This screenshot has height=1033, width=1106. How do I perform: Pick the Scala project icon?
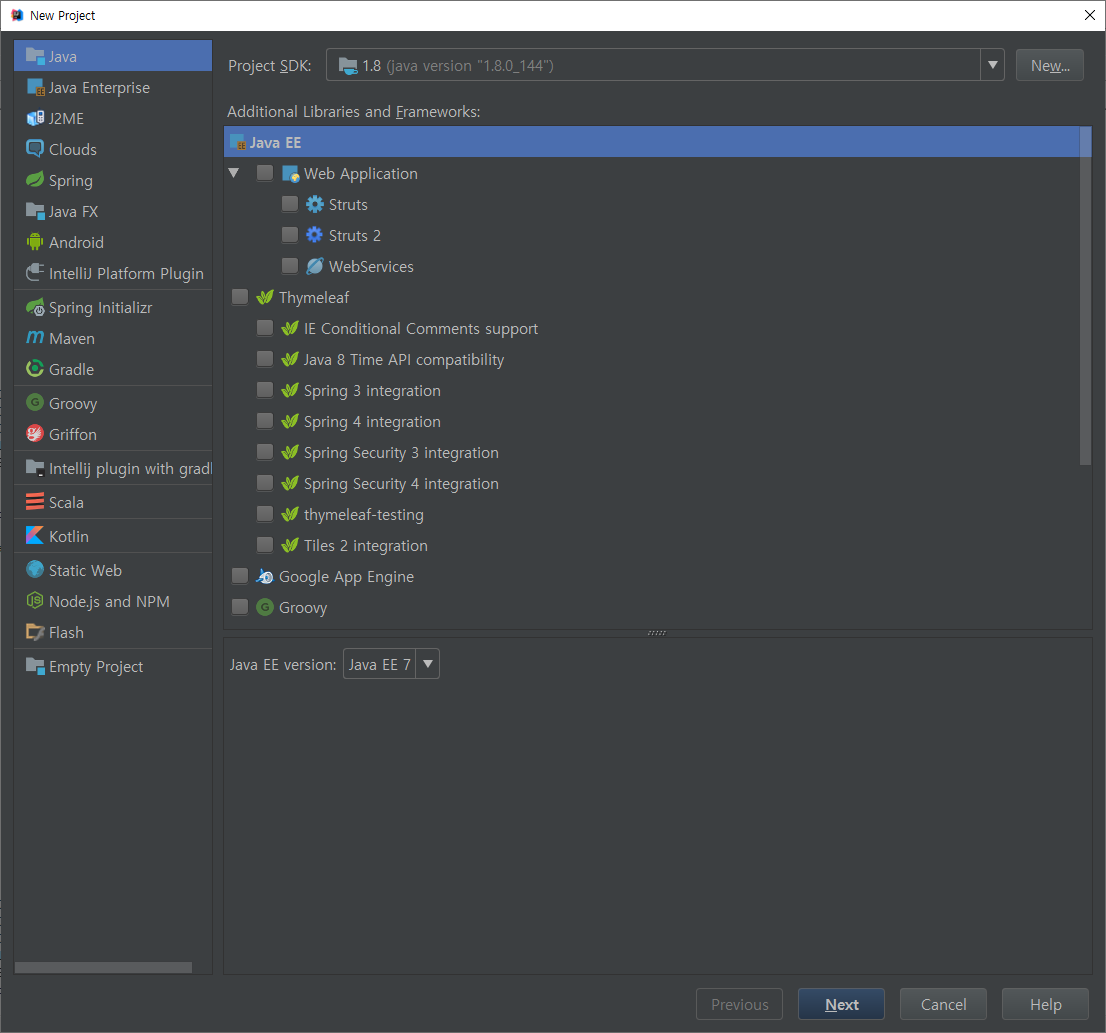coord(35,502)
